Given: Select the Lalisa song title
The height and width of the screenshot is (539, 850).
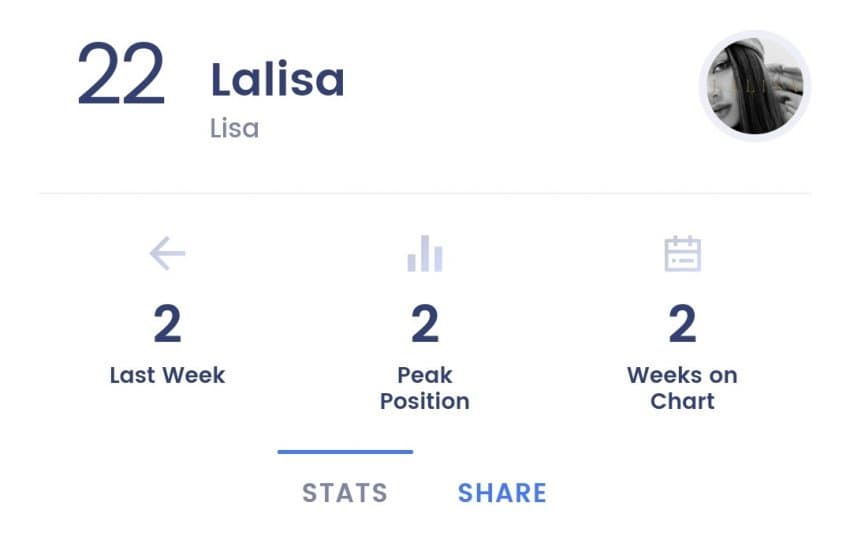Looking at the screenshot, I should point(278,80).
